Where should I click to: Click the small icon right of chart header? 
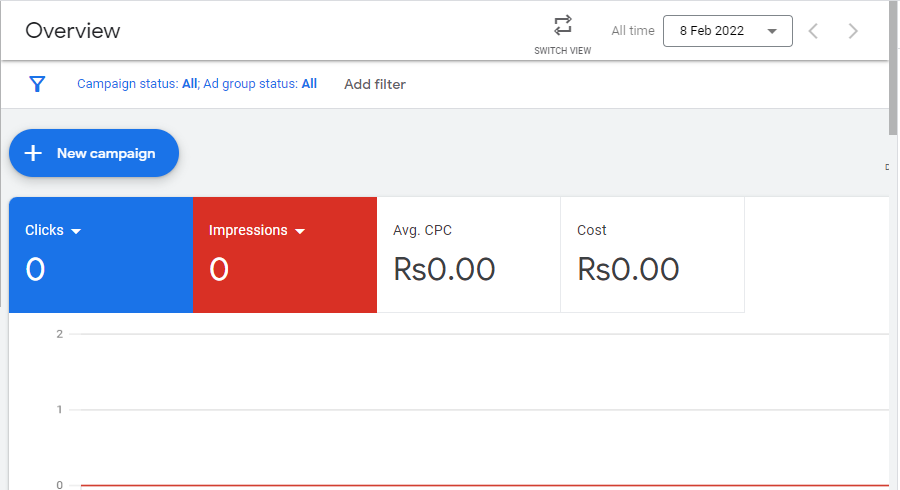point(887,167)
